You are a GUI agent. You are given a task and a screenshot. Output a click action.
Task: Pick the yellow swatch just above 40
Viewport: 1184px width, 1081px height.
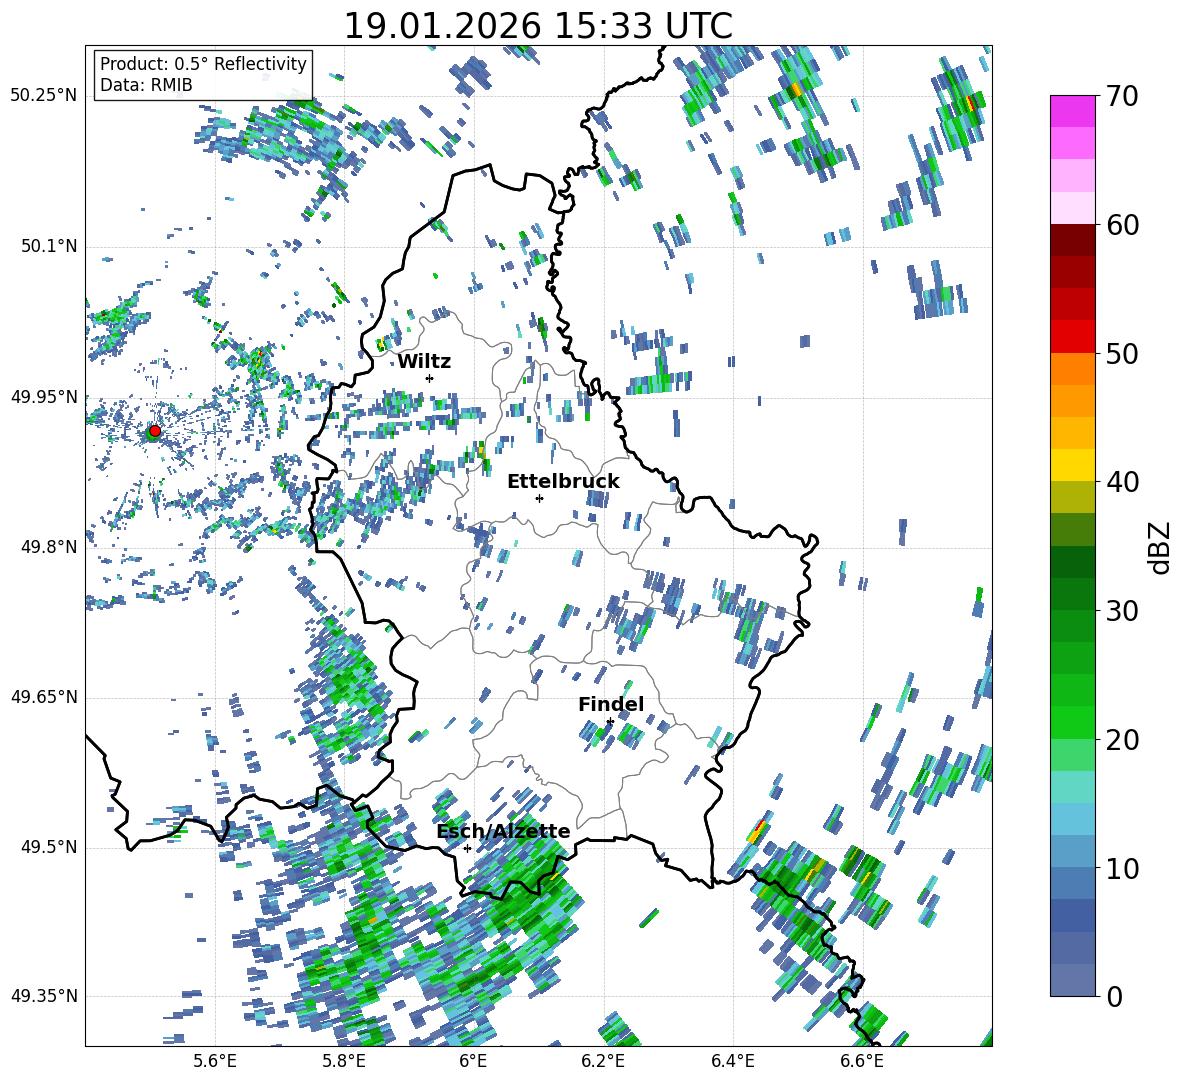(1072, 465)
